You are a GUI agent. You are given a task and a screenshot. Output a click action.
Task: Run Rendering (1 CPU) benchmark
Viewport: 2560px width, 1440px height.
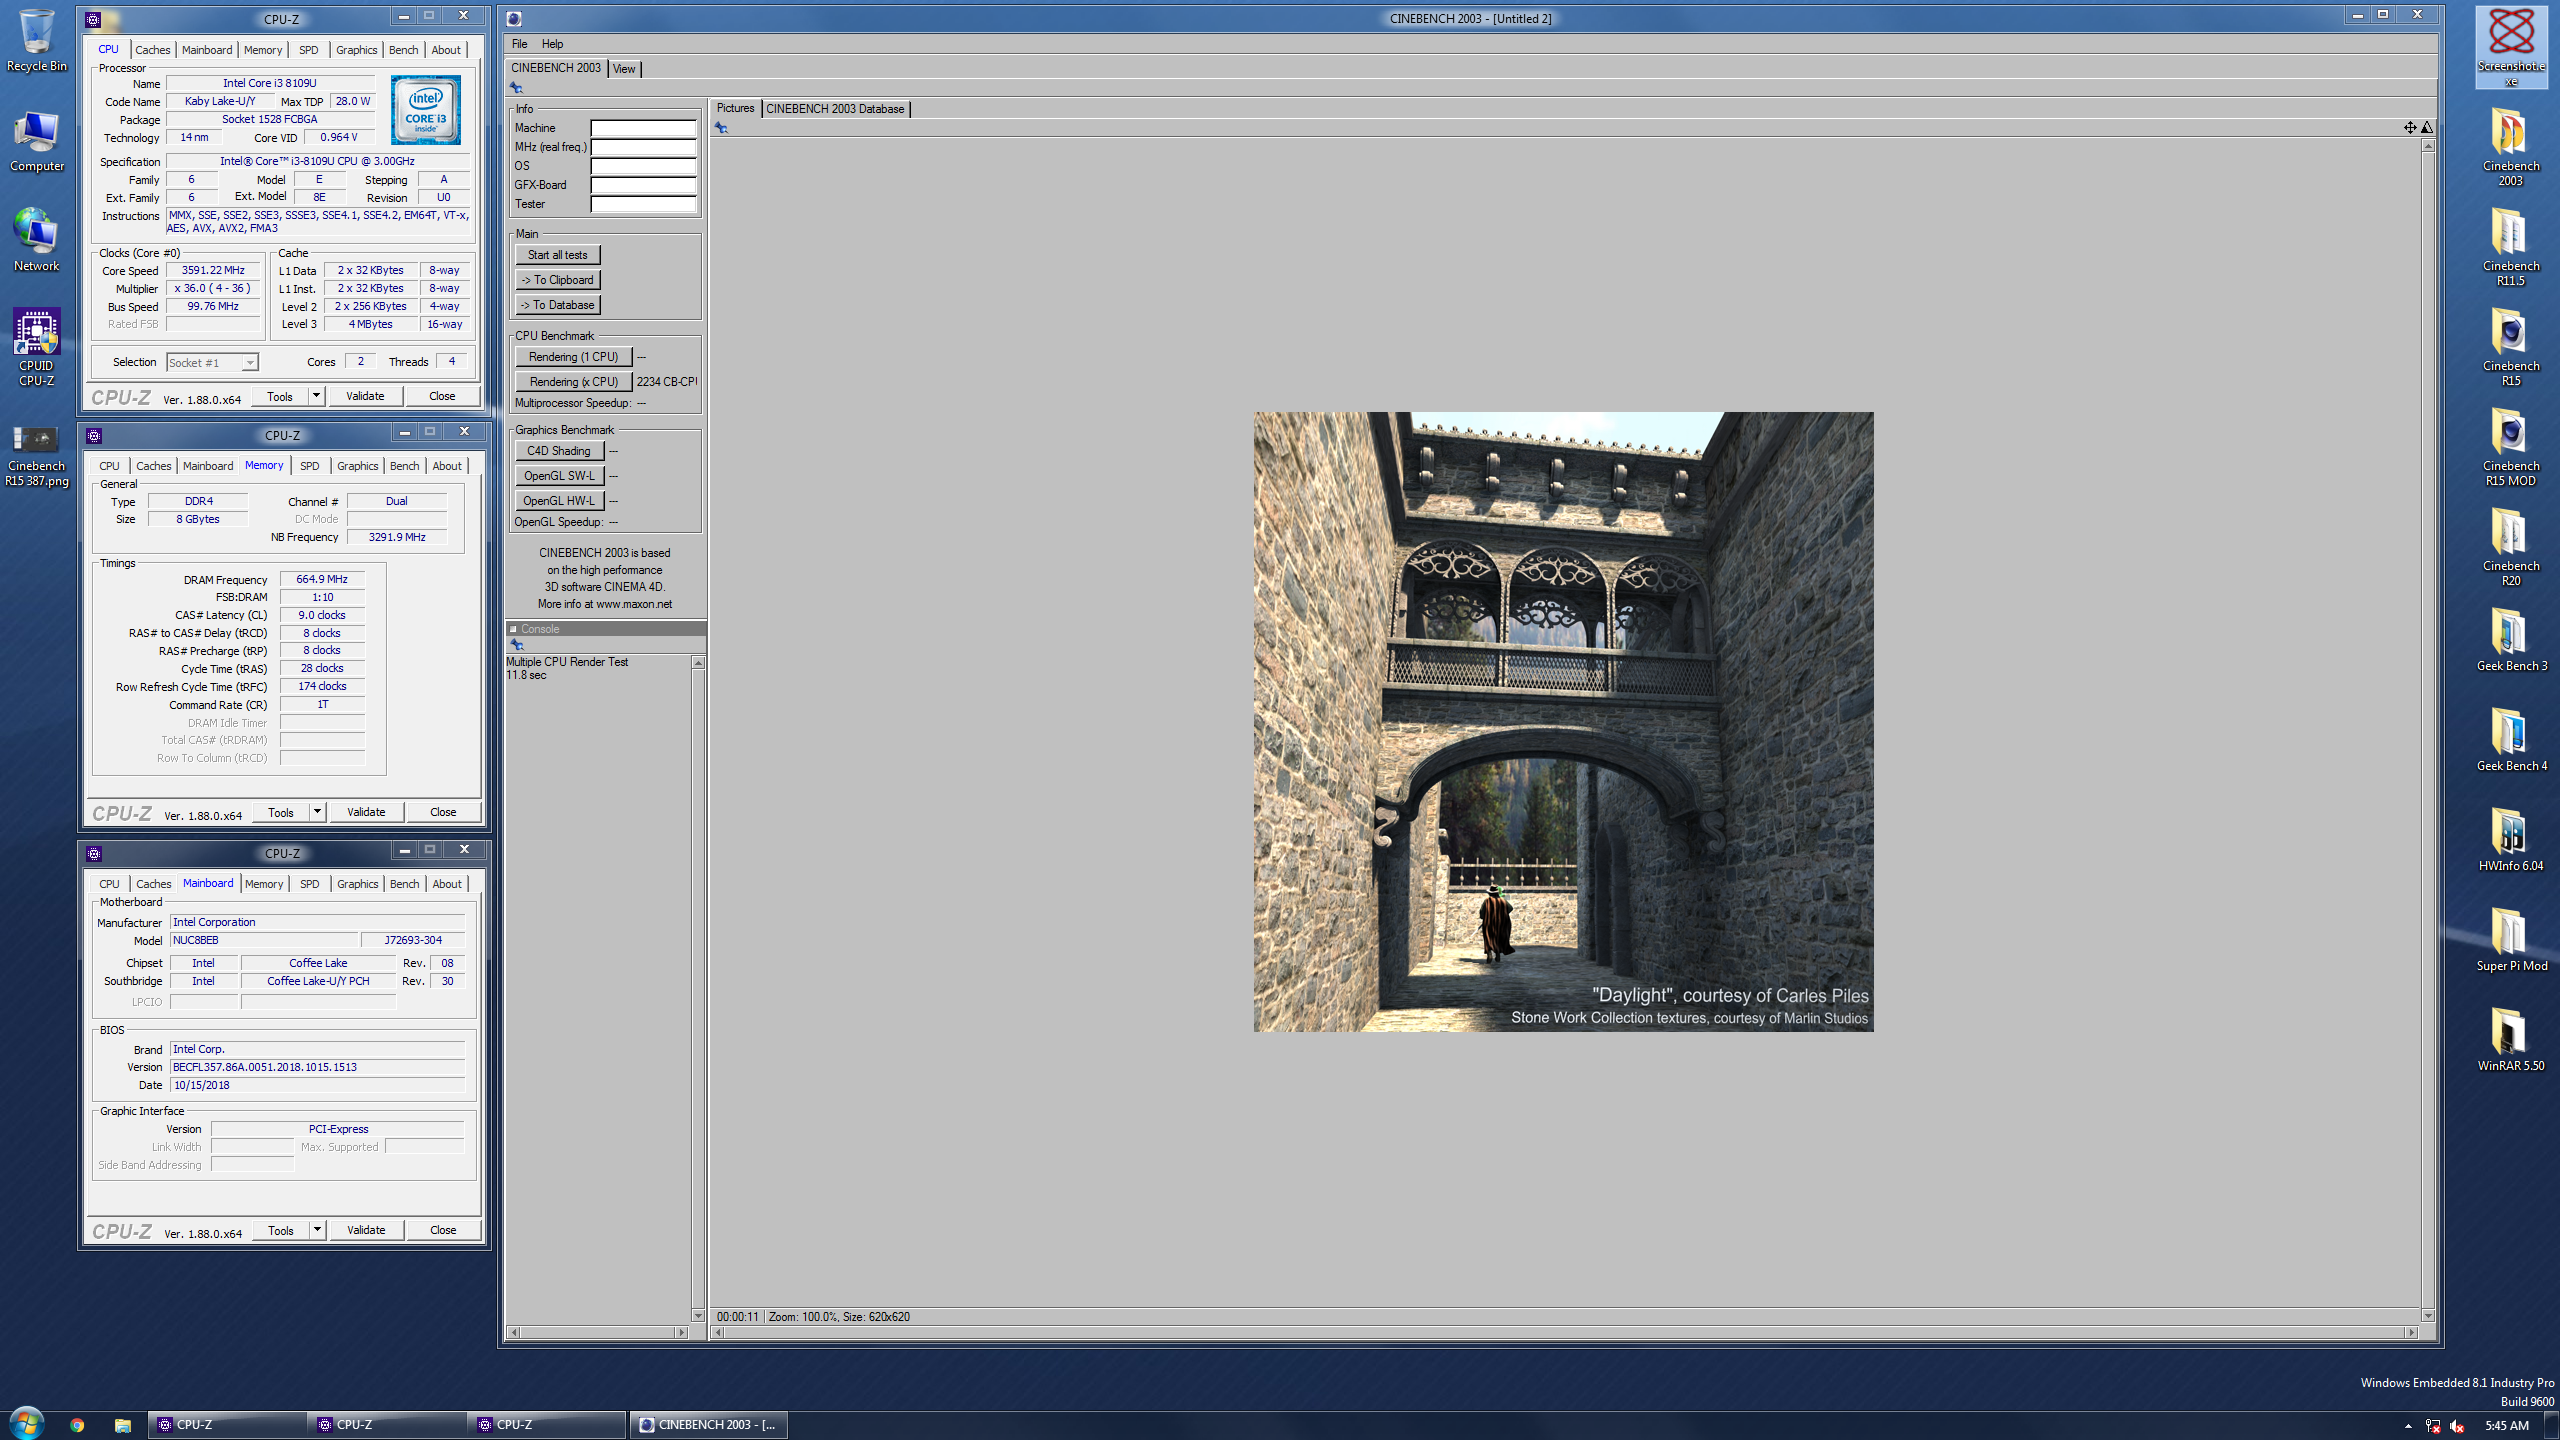574,357
